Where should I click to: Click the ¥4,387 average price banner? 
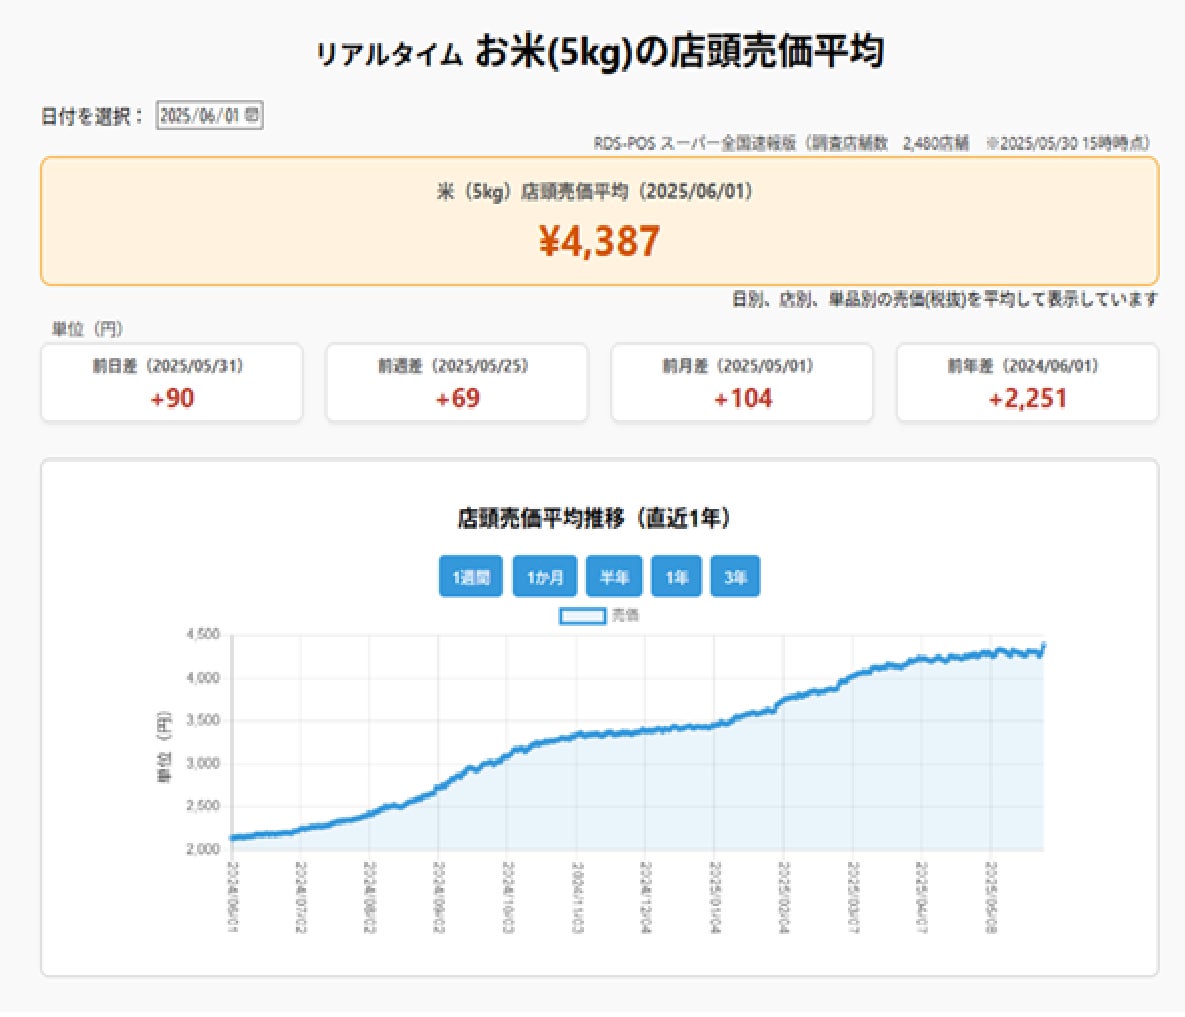599,221
